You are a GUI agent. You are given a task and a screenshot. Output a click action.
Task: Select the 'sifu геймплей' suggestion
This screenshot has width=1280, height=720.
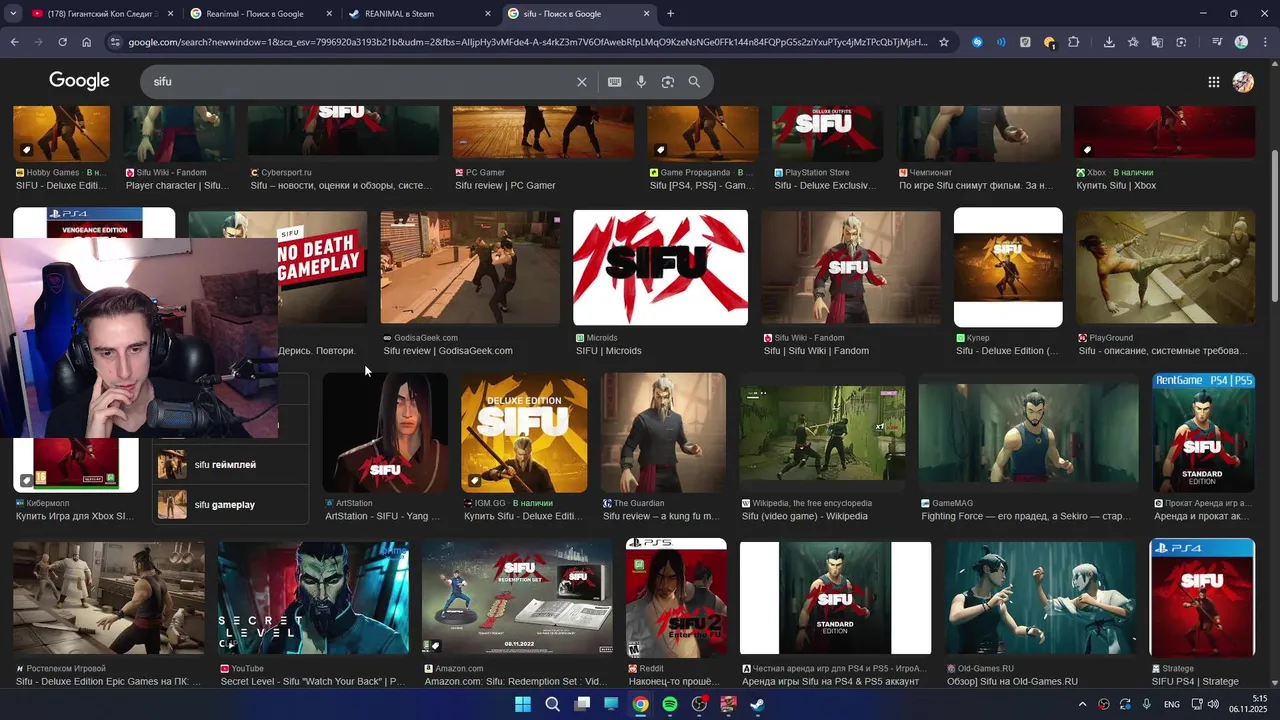point(231,465)
